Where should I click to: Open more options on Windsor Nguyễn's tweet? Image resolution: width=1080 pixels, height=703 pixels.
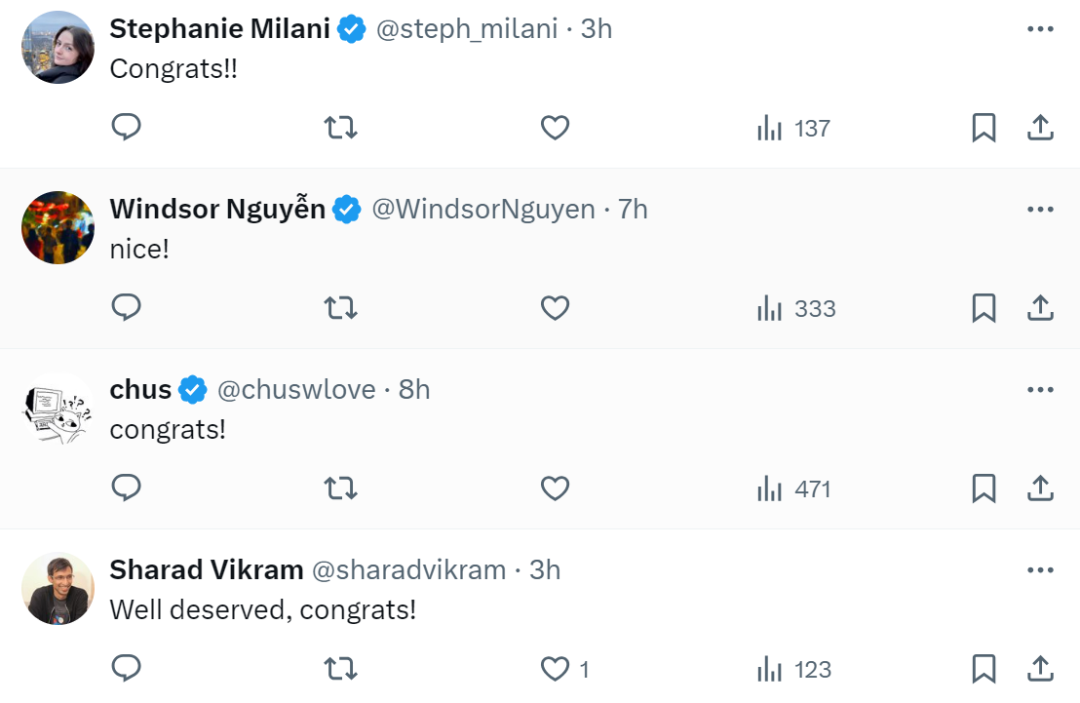[x=1040, y=209]
